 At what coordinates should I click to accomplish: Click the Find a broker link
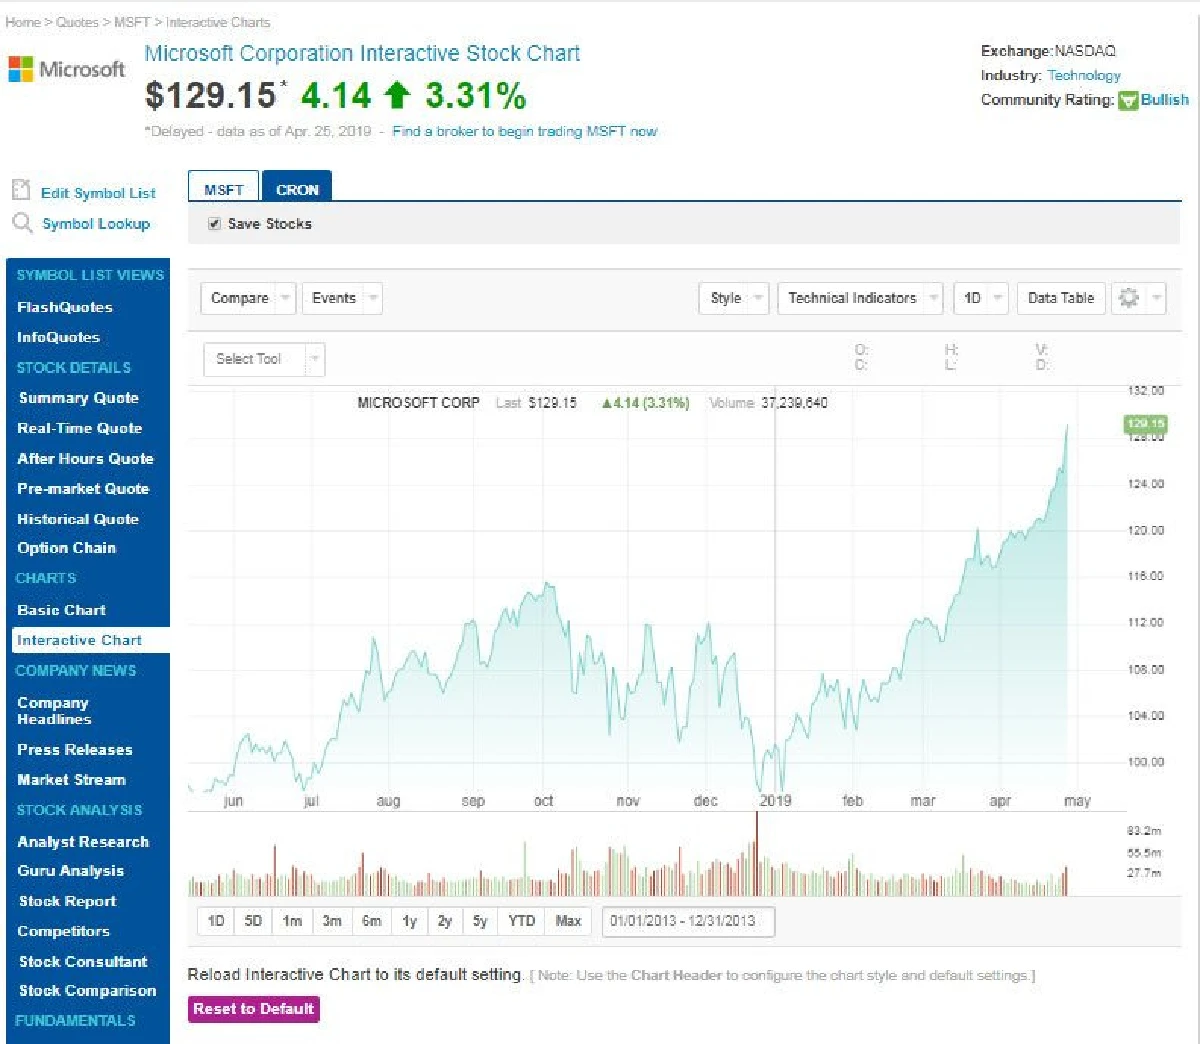[x=524, y=131]
